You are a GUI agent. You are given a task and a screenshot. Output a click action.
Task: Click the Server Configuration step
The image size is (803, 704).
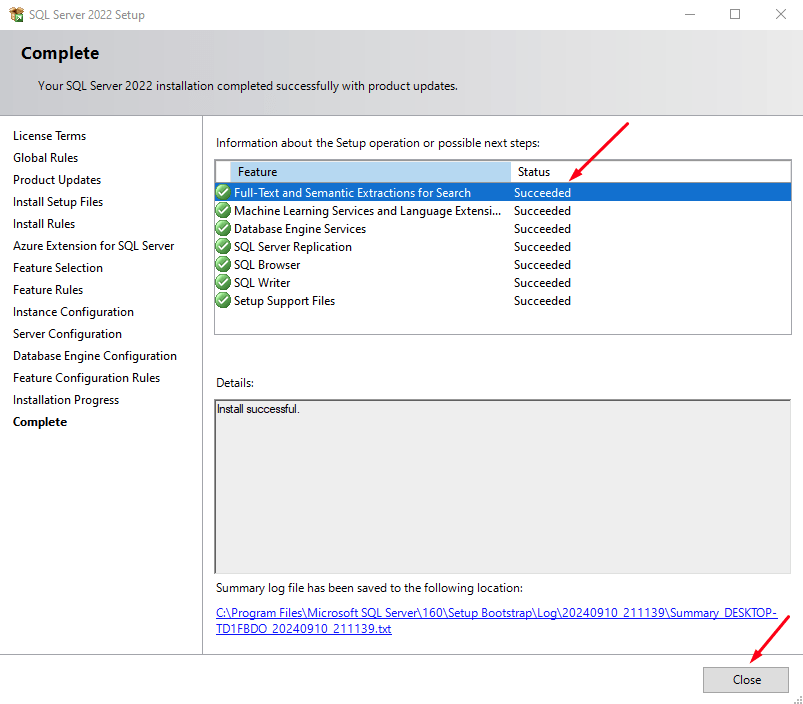(67, 334)
